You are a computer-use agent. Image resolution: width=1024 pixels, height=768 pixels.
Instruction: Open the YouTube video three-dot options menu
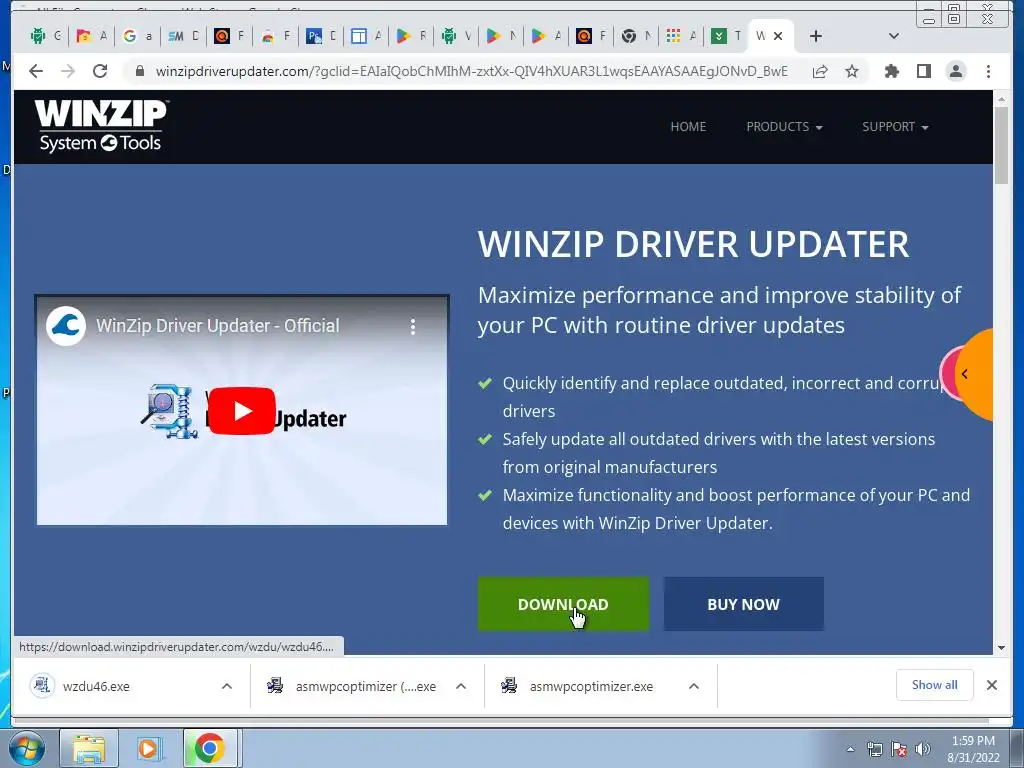coord(412,327)
